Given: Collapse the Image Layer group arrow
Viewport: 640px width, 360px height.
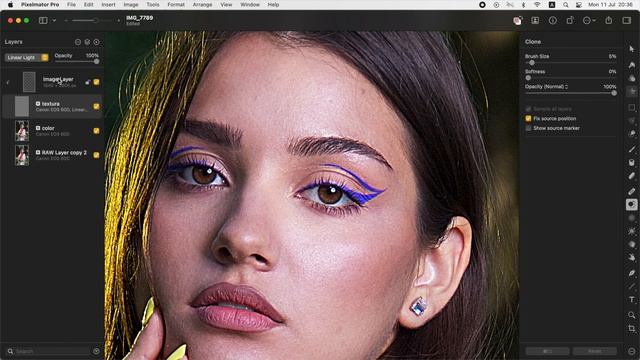Looking at the screenshot, I should click(x=8, y=82).
